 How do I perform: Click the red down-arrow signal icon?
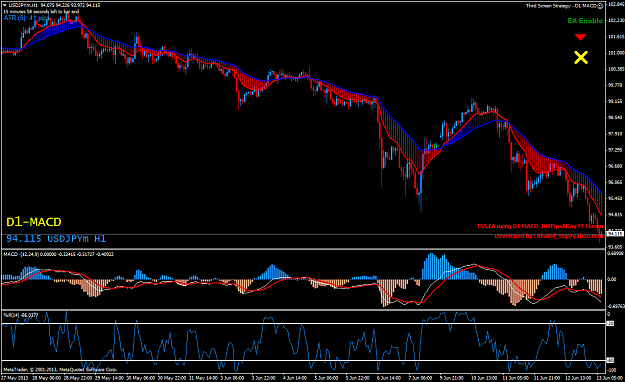coord(580,37)
